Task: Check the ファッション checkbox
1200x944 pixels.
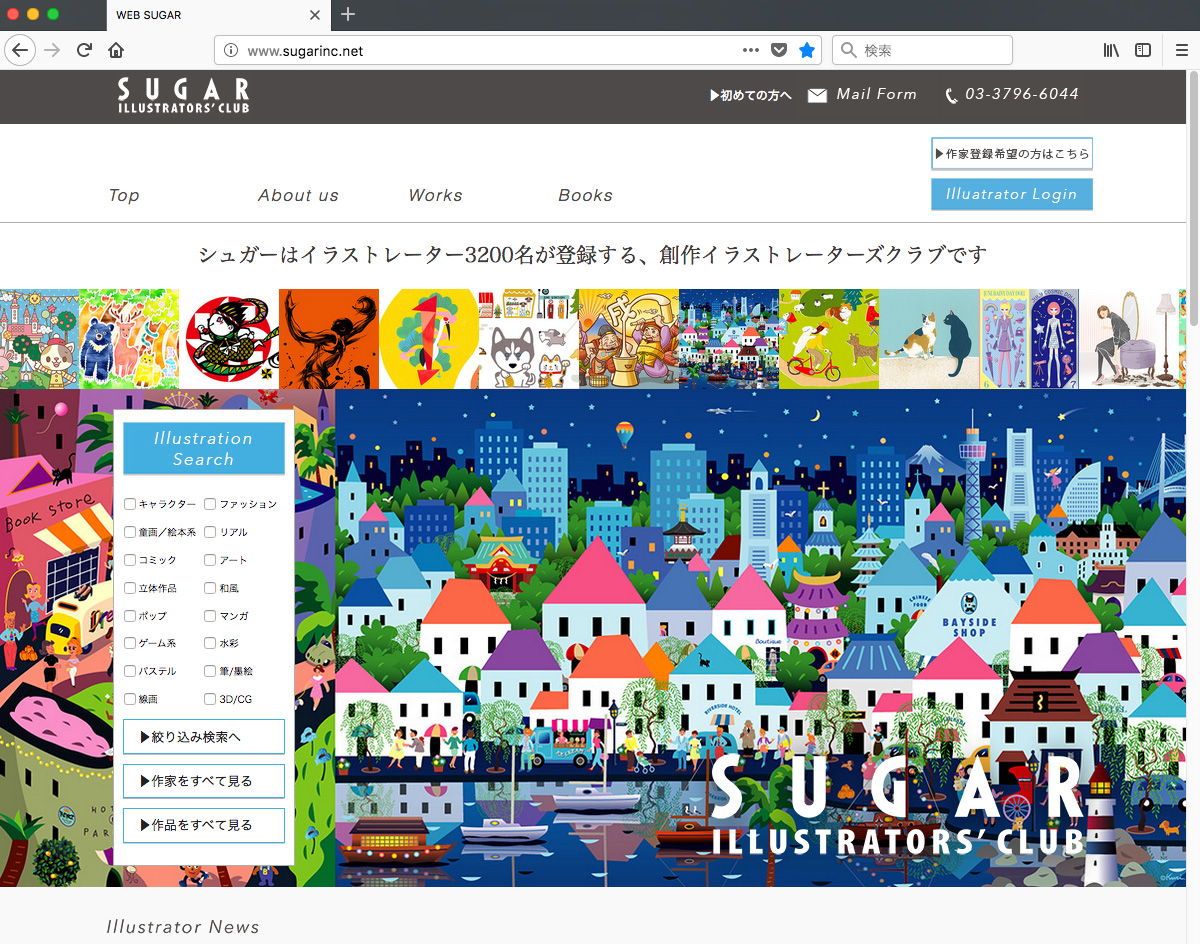Action: click(x=210, y=504)
